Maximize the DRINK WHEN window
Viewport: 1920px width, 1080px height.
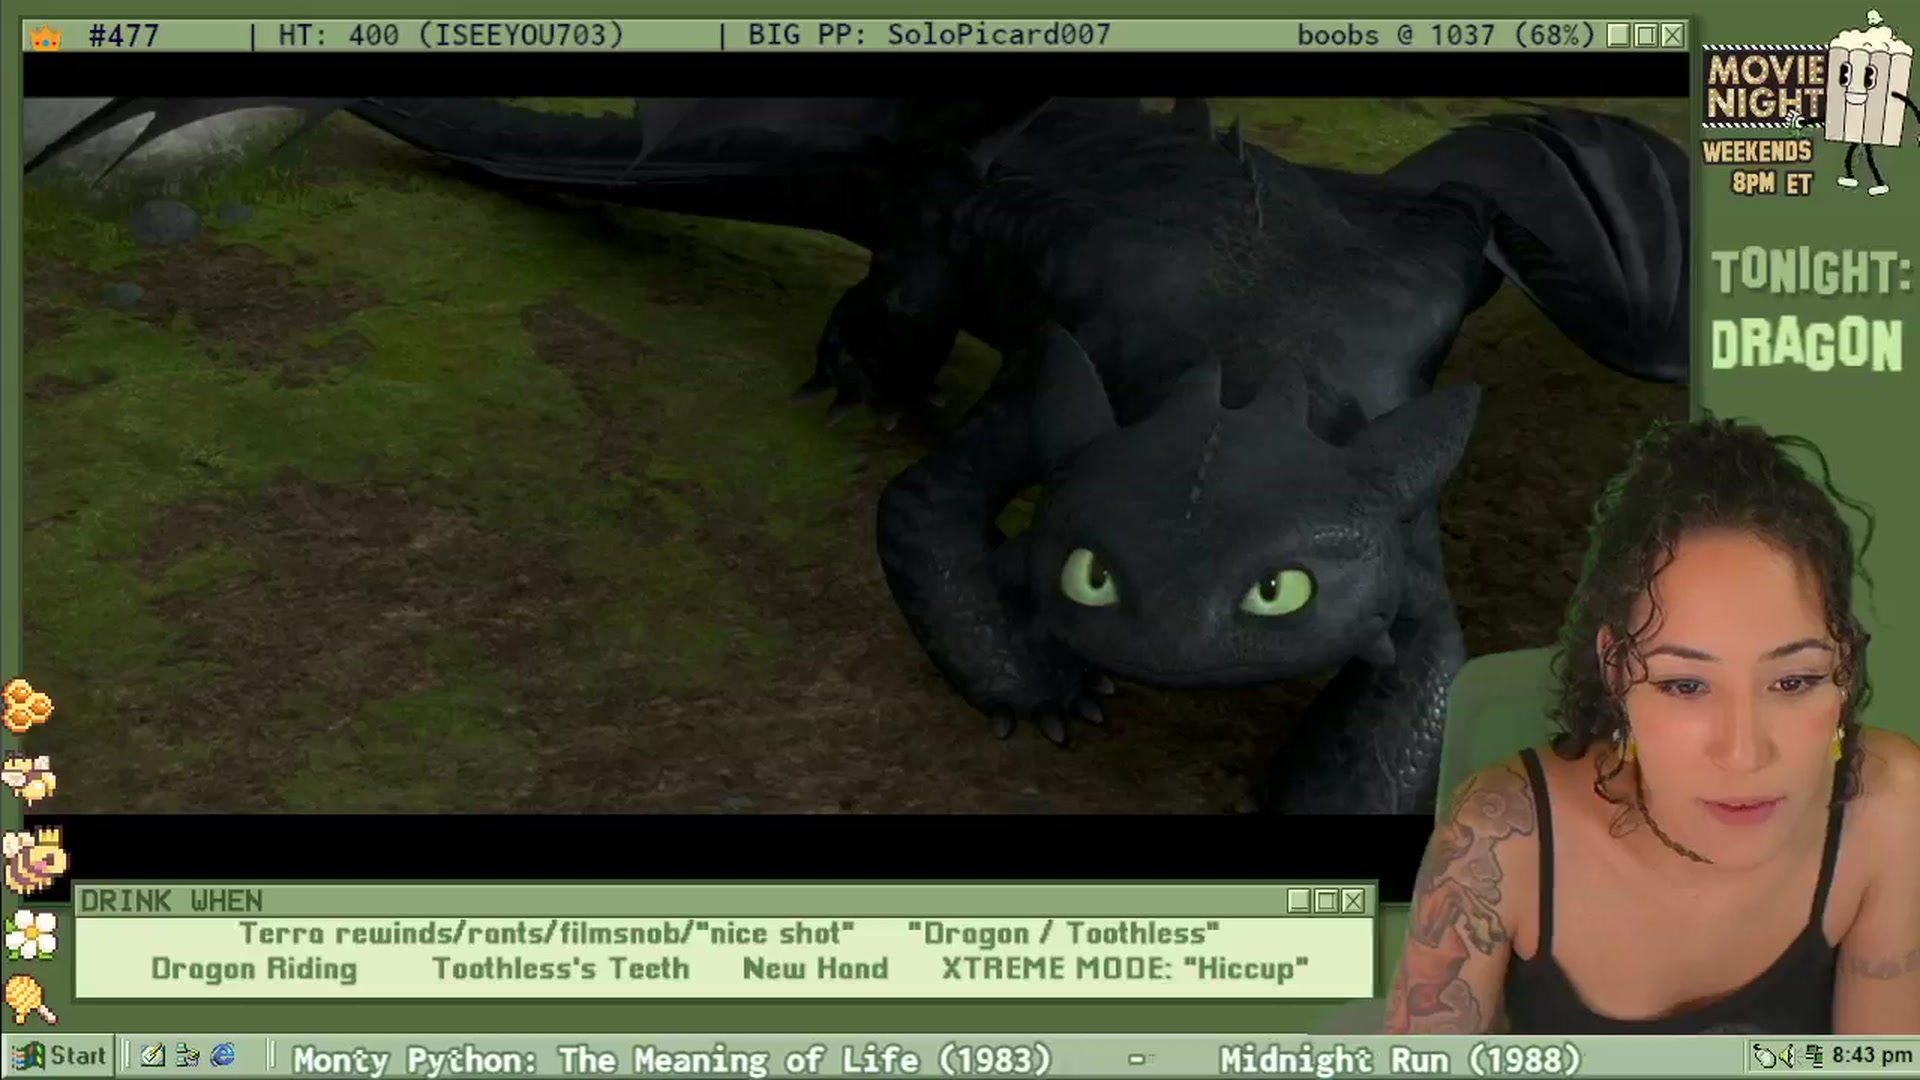[x=1326, y=901]
